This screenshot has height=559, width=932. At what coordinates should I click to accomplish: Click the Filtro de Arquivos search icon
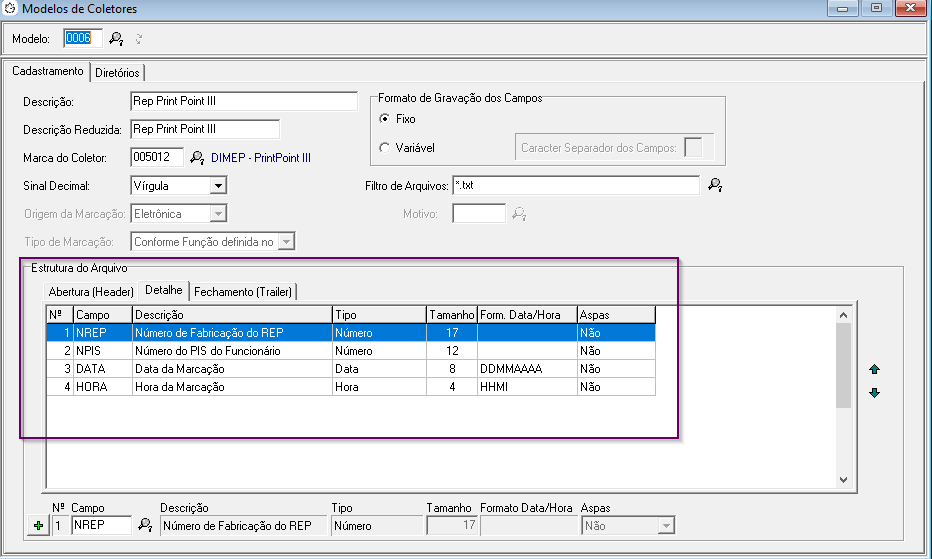click(714, 185)
